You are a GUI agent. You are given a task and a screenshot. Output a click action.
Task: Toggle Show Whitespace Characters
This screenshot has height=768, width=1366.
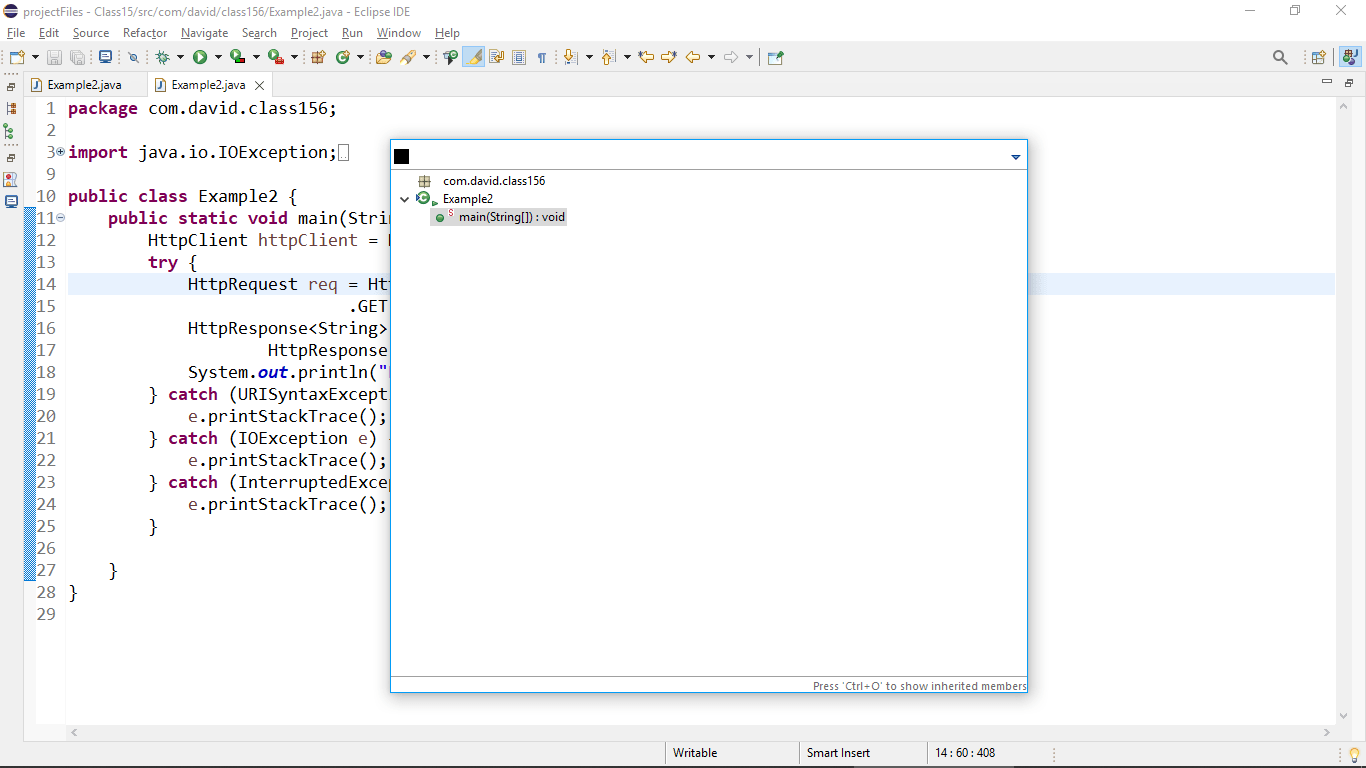tap(542, 57)
